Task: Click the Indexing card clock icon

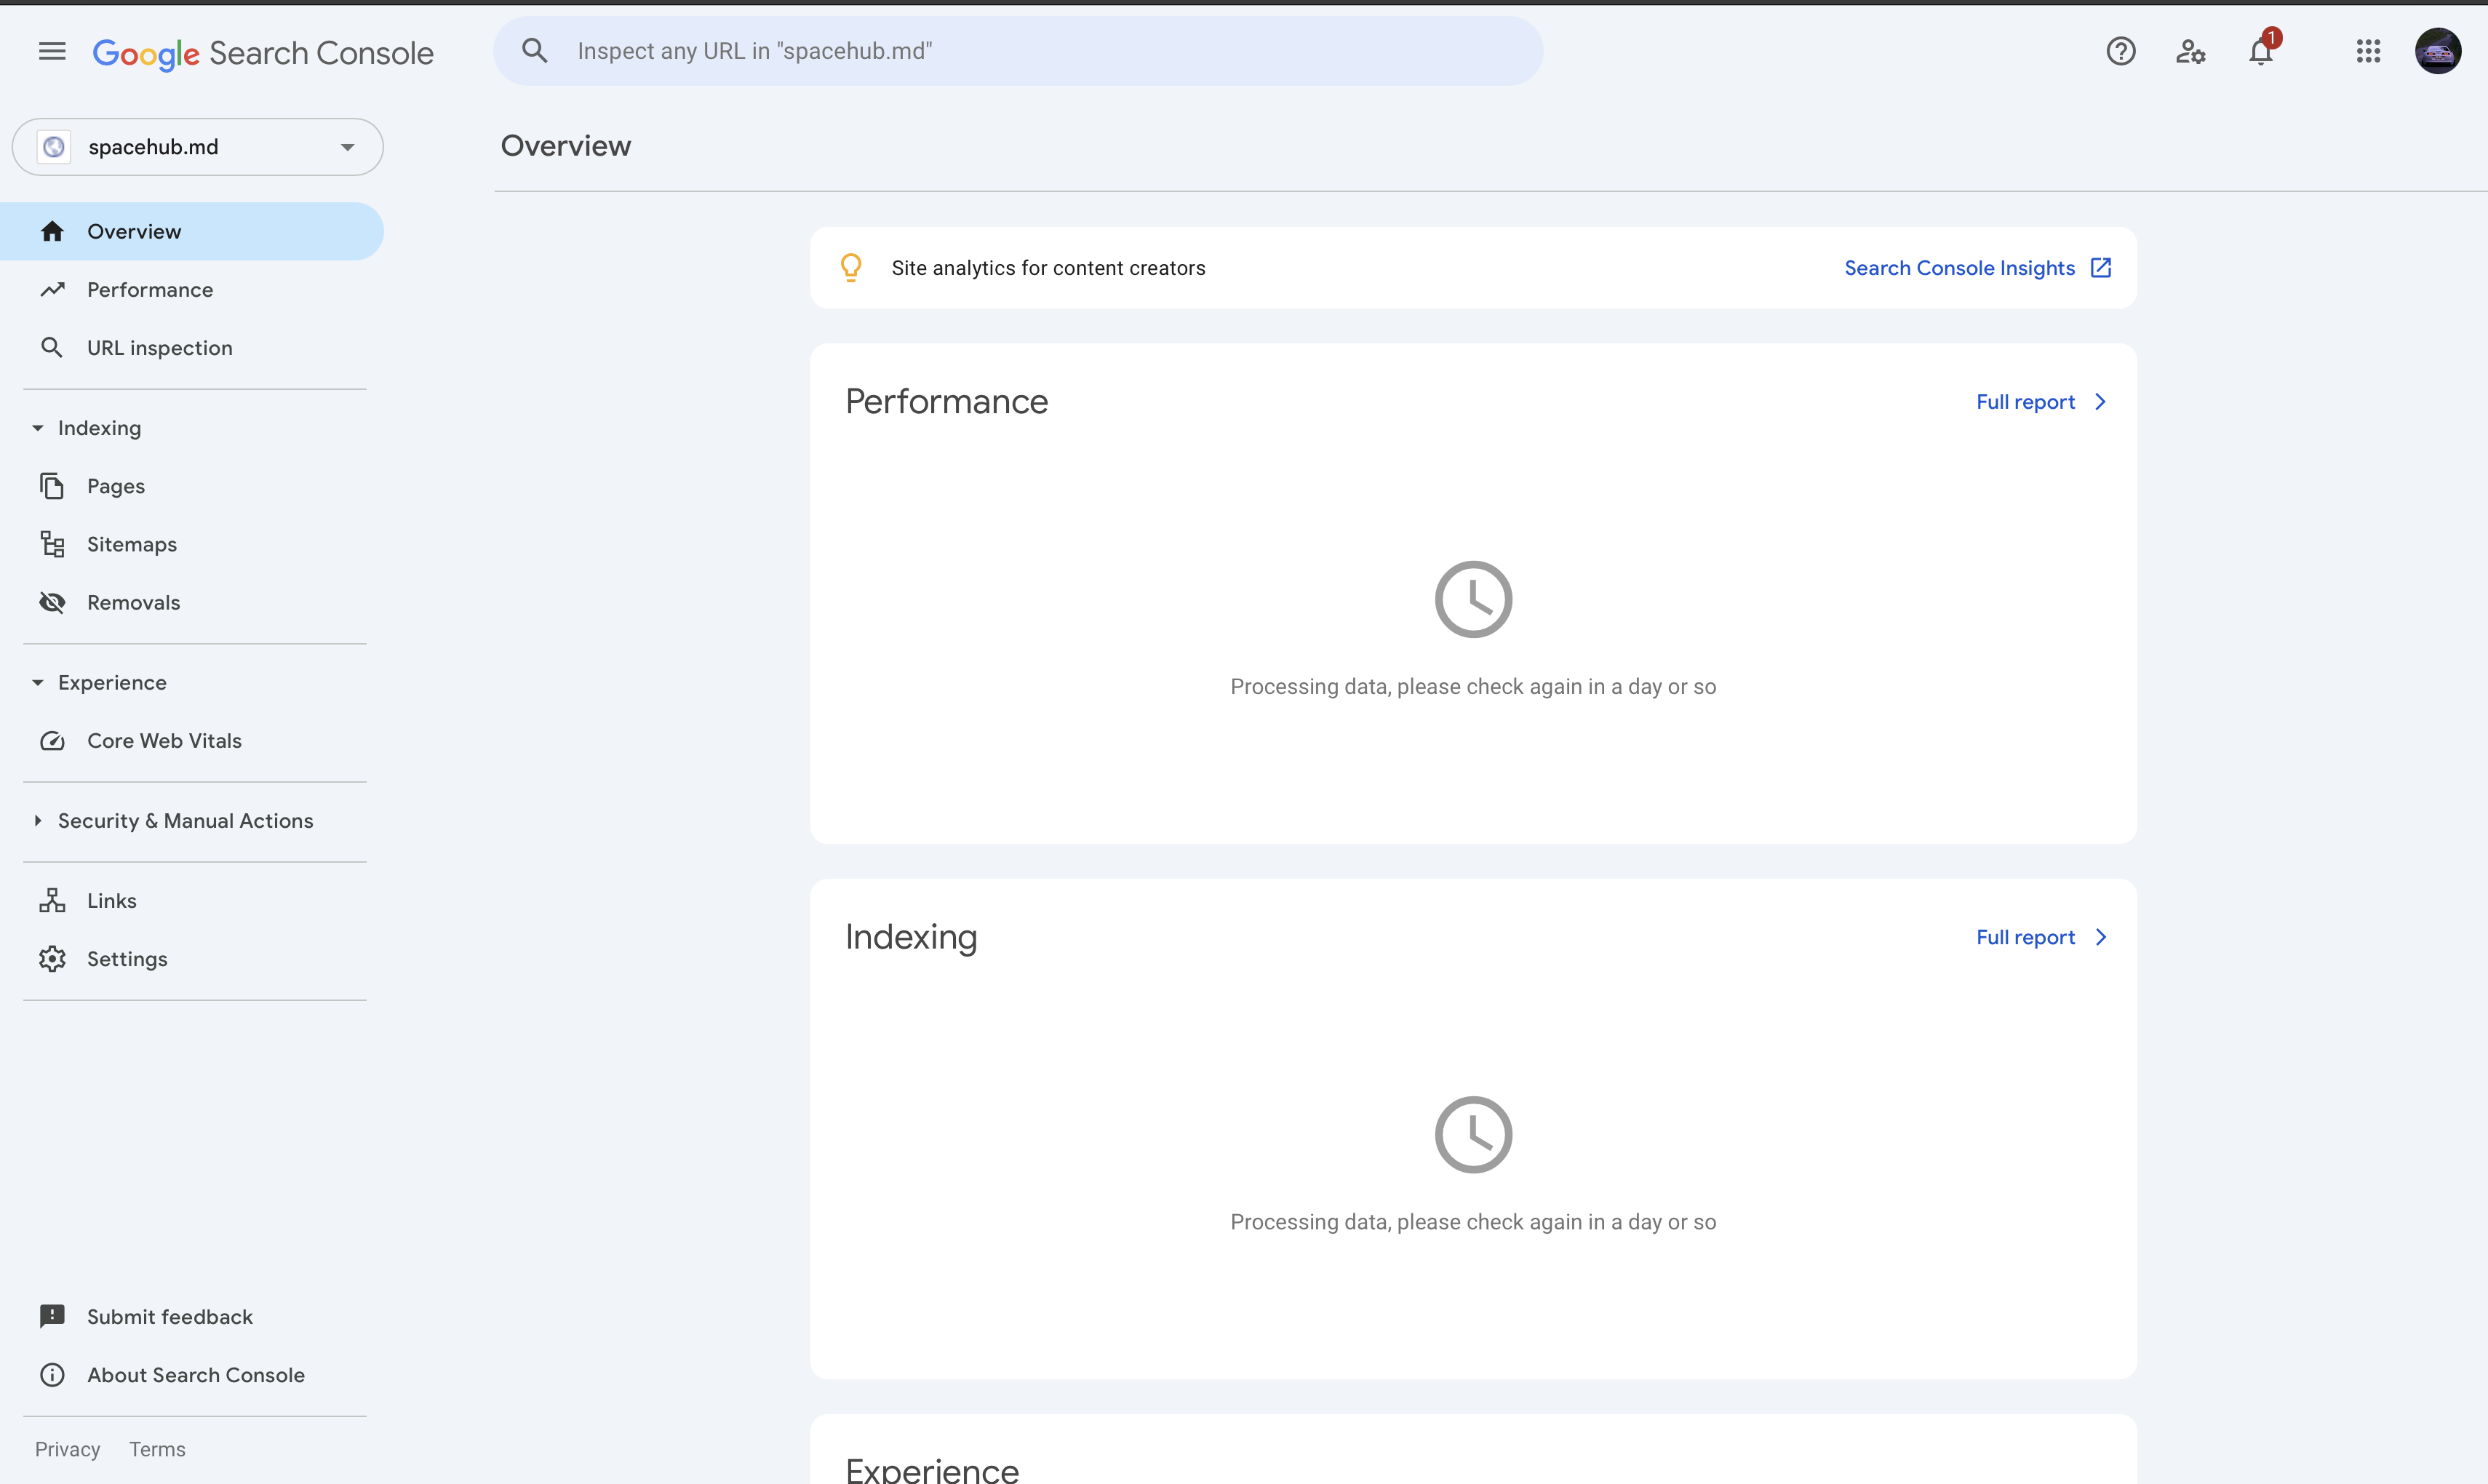Action: coord(1473,1135)
